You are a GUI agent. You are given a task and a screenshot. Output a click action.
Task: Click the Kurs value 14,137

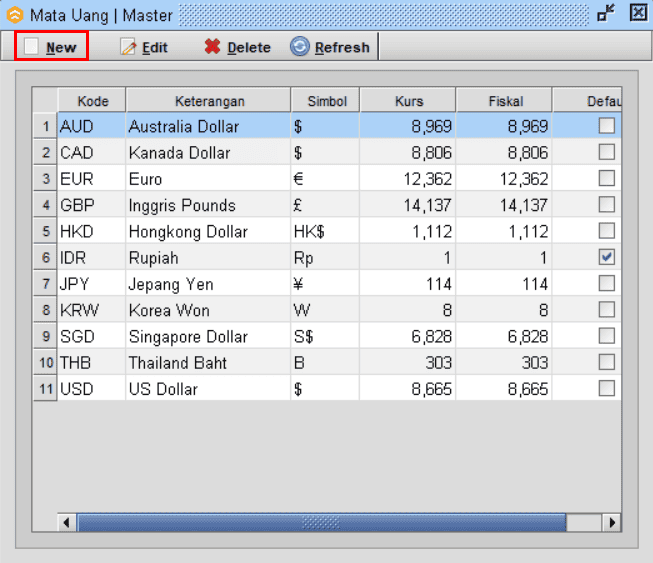click(408, 204)
